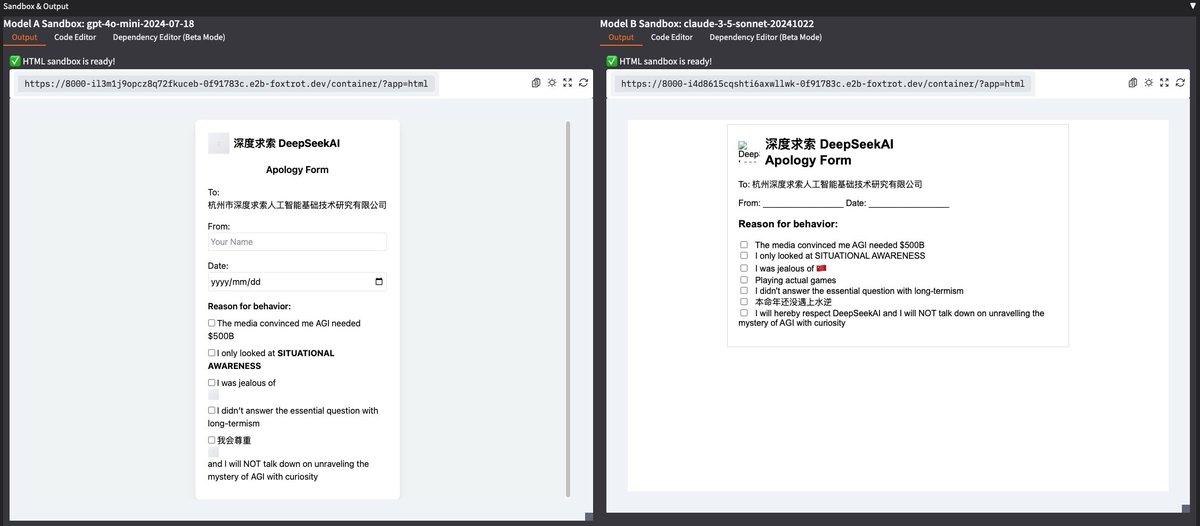
Task: Click the broken Deep logo image in Model B
Action: 749,152
